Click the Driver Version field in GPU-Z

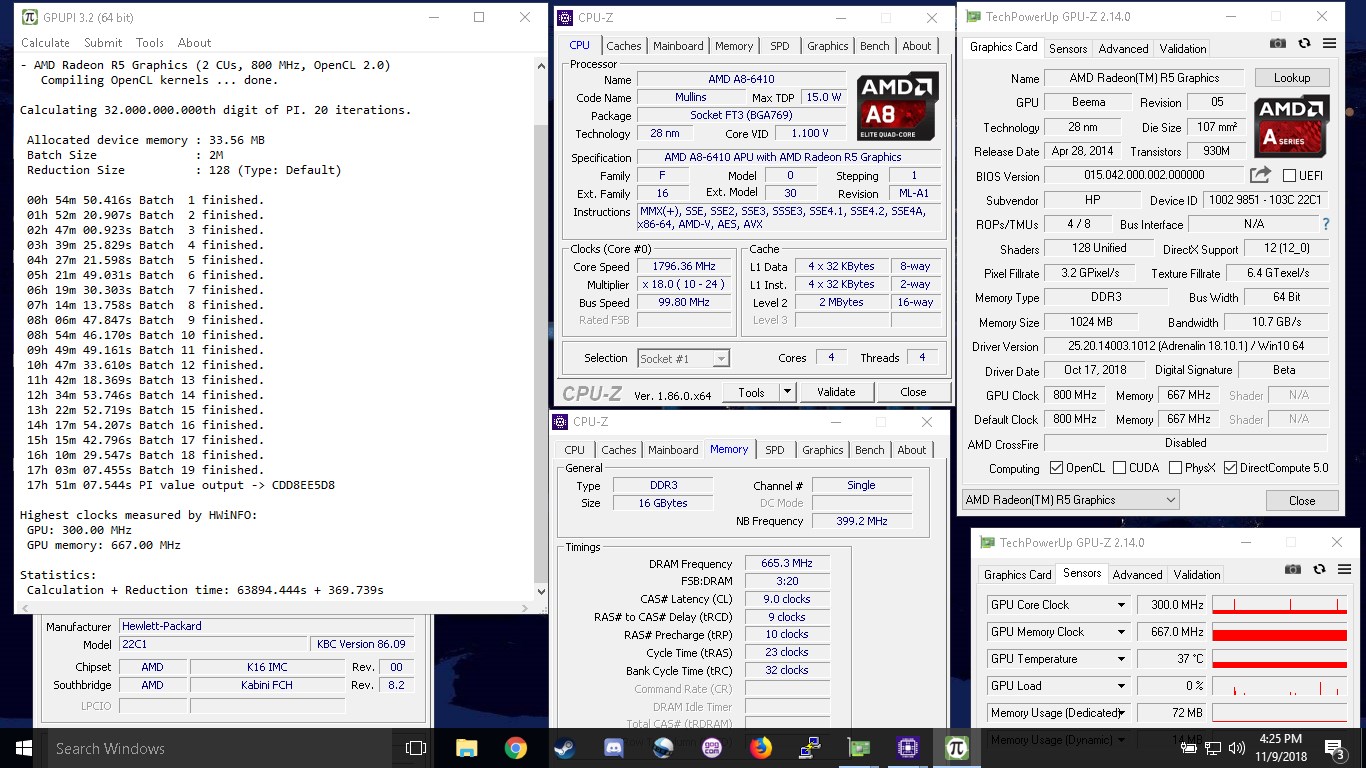[x=1185, y=346]
